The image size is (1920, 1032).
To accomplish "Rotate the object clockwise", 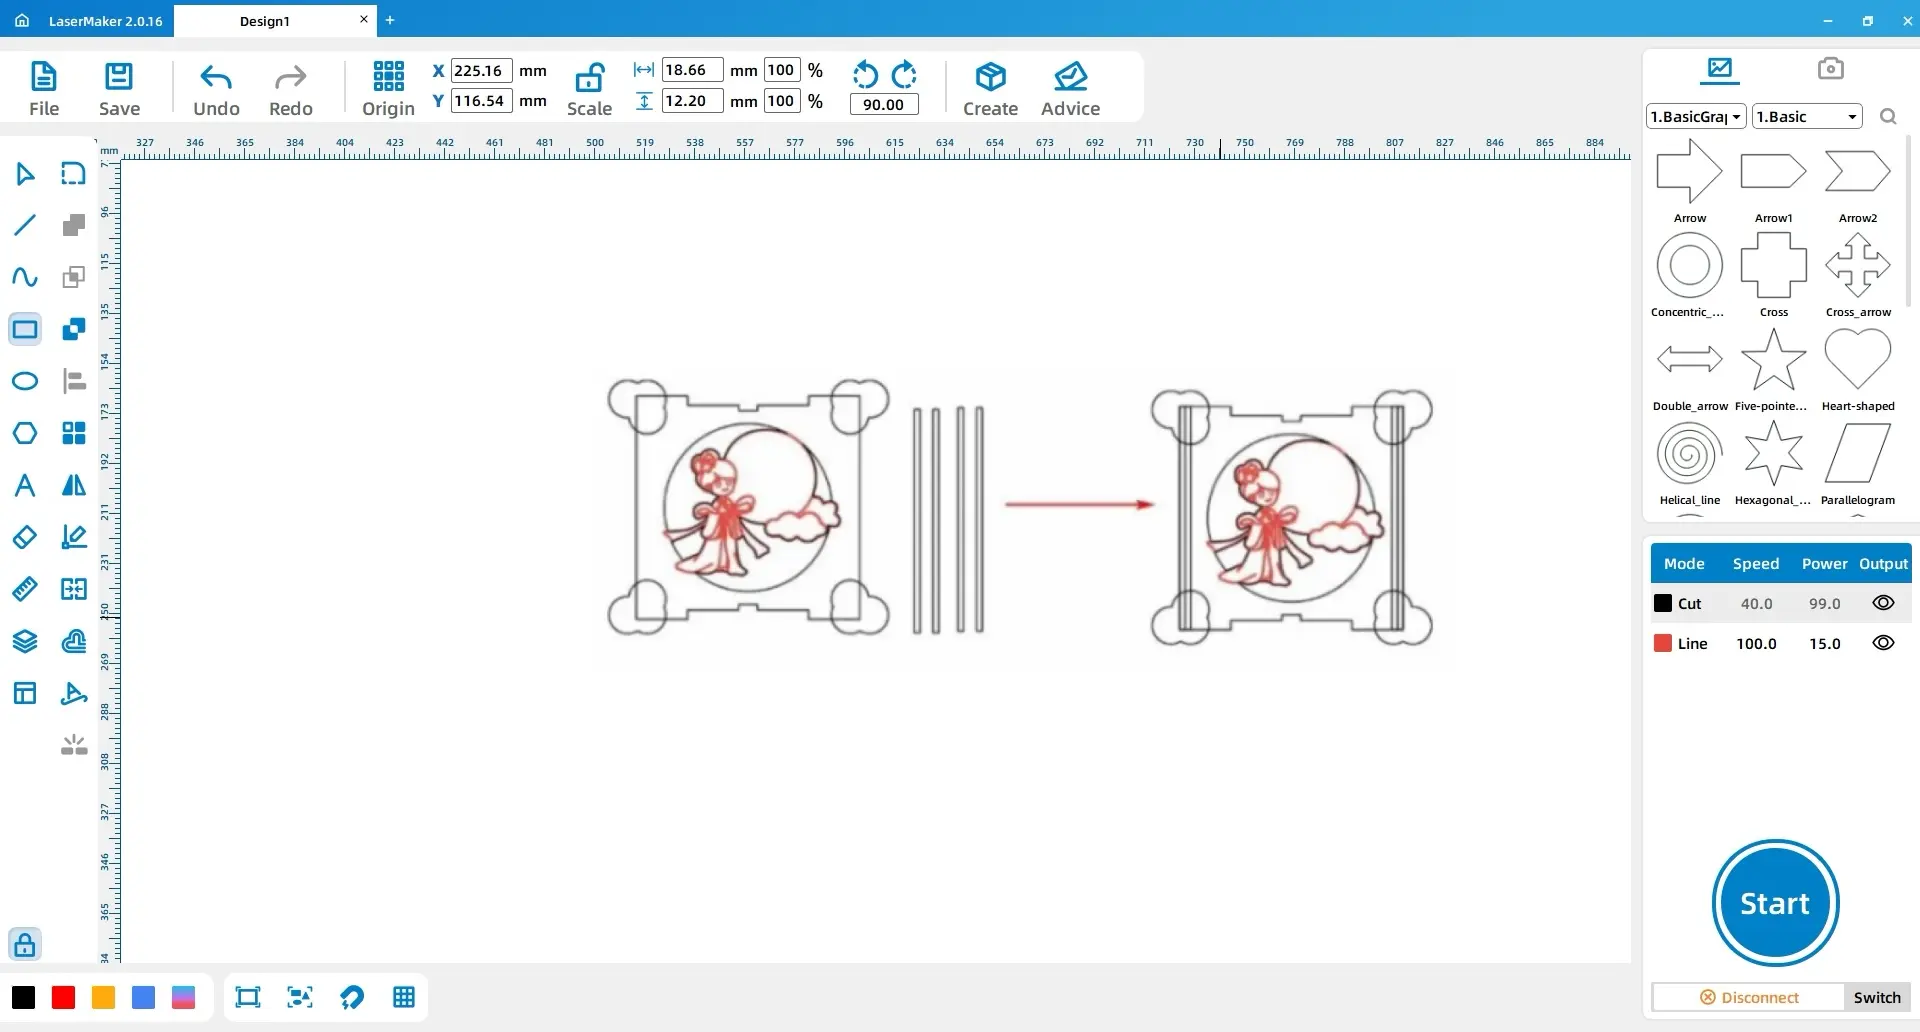I will coord(904,75).
